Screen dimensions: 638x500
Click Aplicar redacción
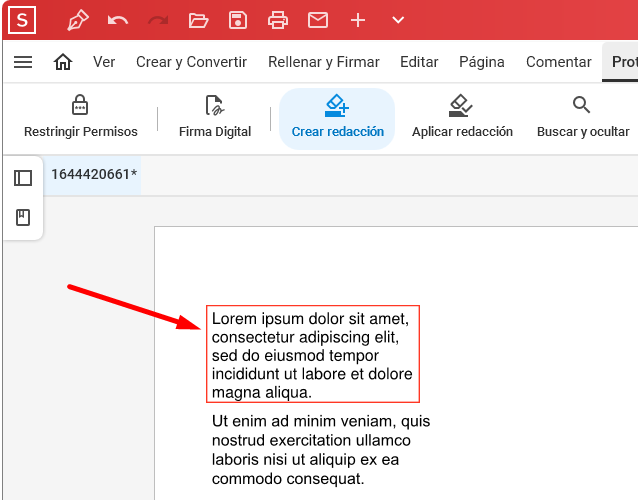click(462, 117)
